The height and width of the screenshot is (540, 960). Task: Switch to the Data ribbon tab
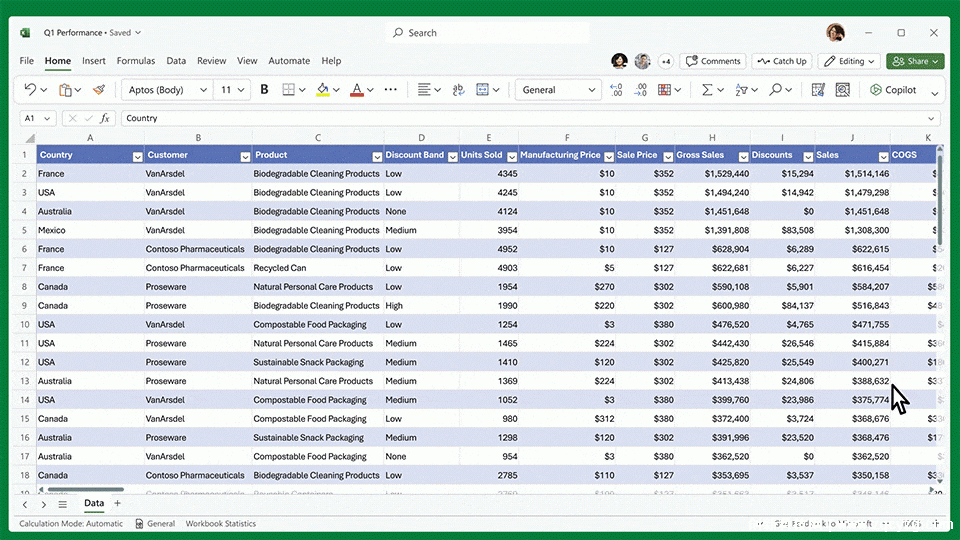[176, 61]
